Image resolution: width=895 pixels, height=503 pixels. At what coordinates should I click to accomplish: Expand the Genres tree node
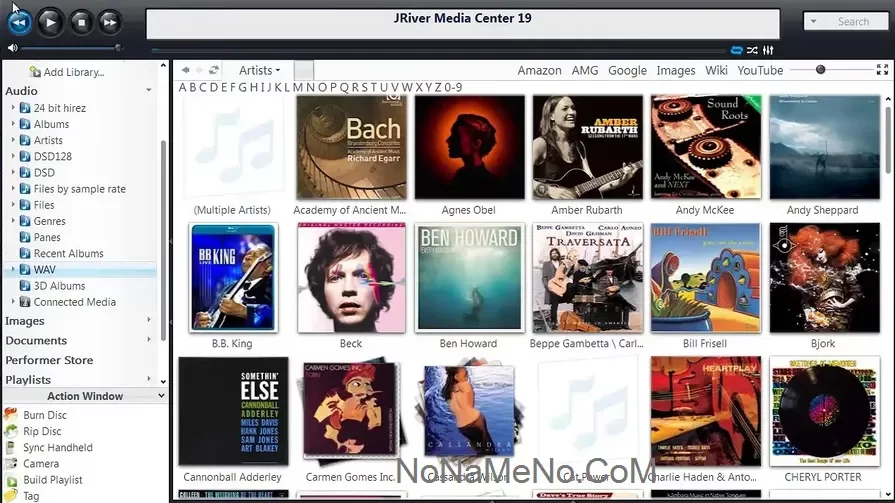pos(13,221)
